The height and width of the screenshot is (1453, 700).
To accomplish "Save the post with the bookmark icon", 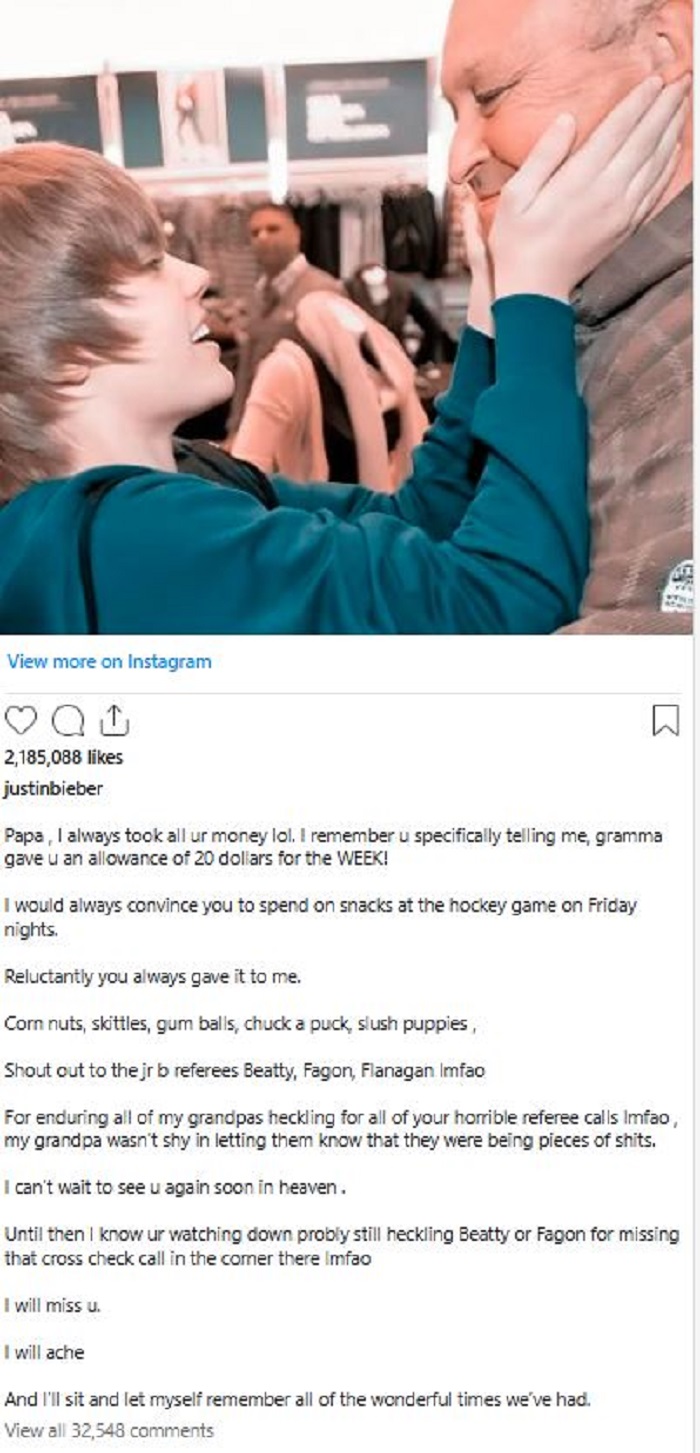I will pos(665,721).
